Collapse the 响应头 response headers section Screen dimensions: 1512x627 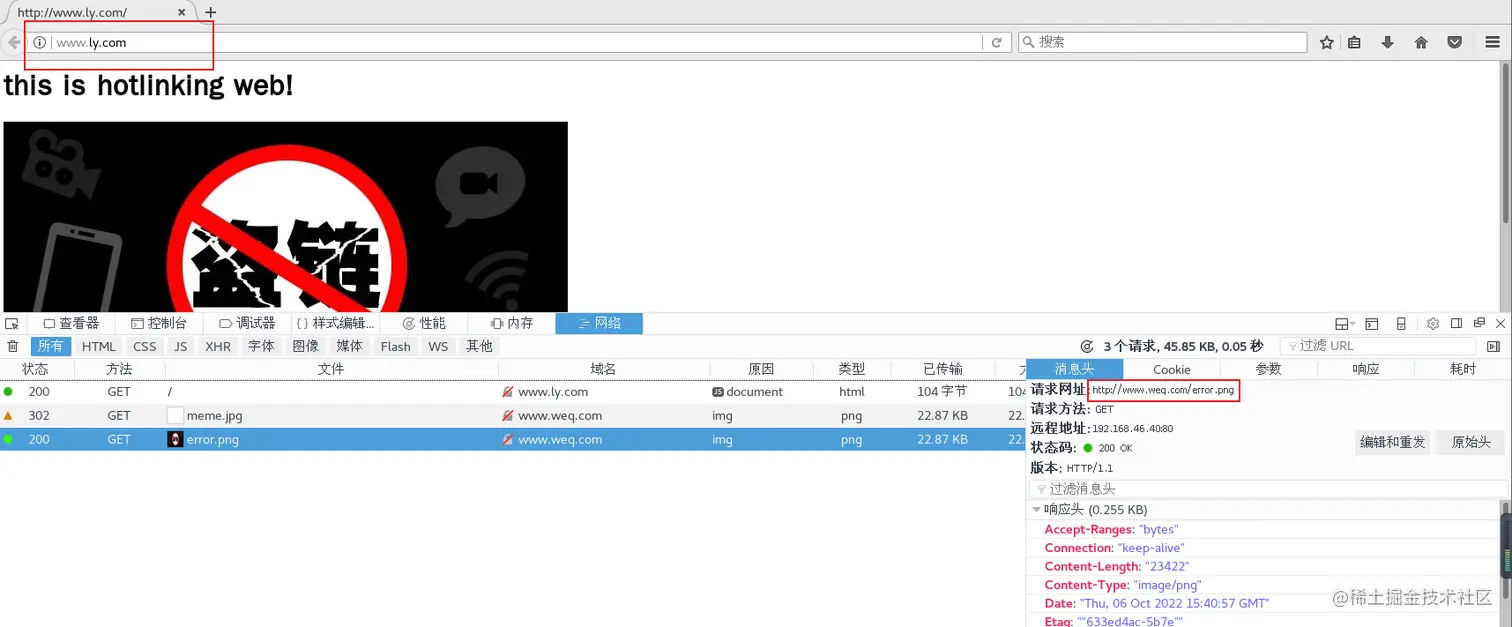point(1037,509)
